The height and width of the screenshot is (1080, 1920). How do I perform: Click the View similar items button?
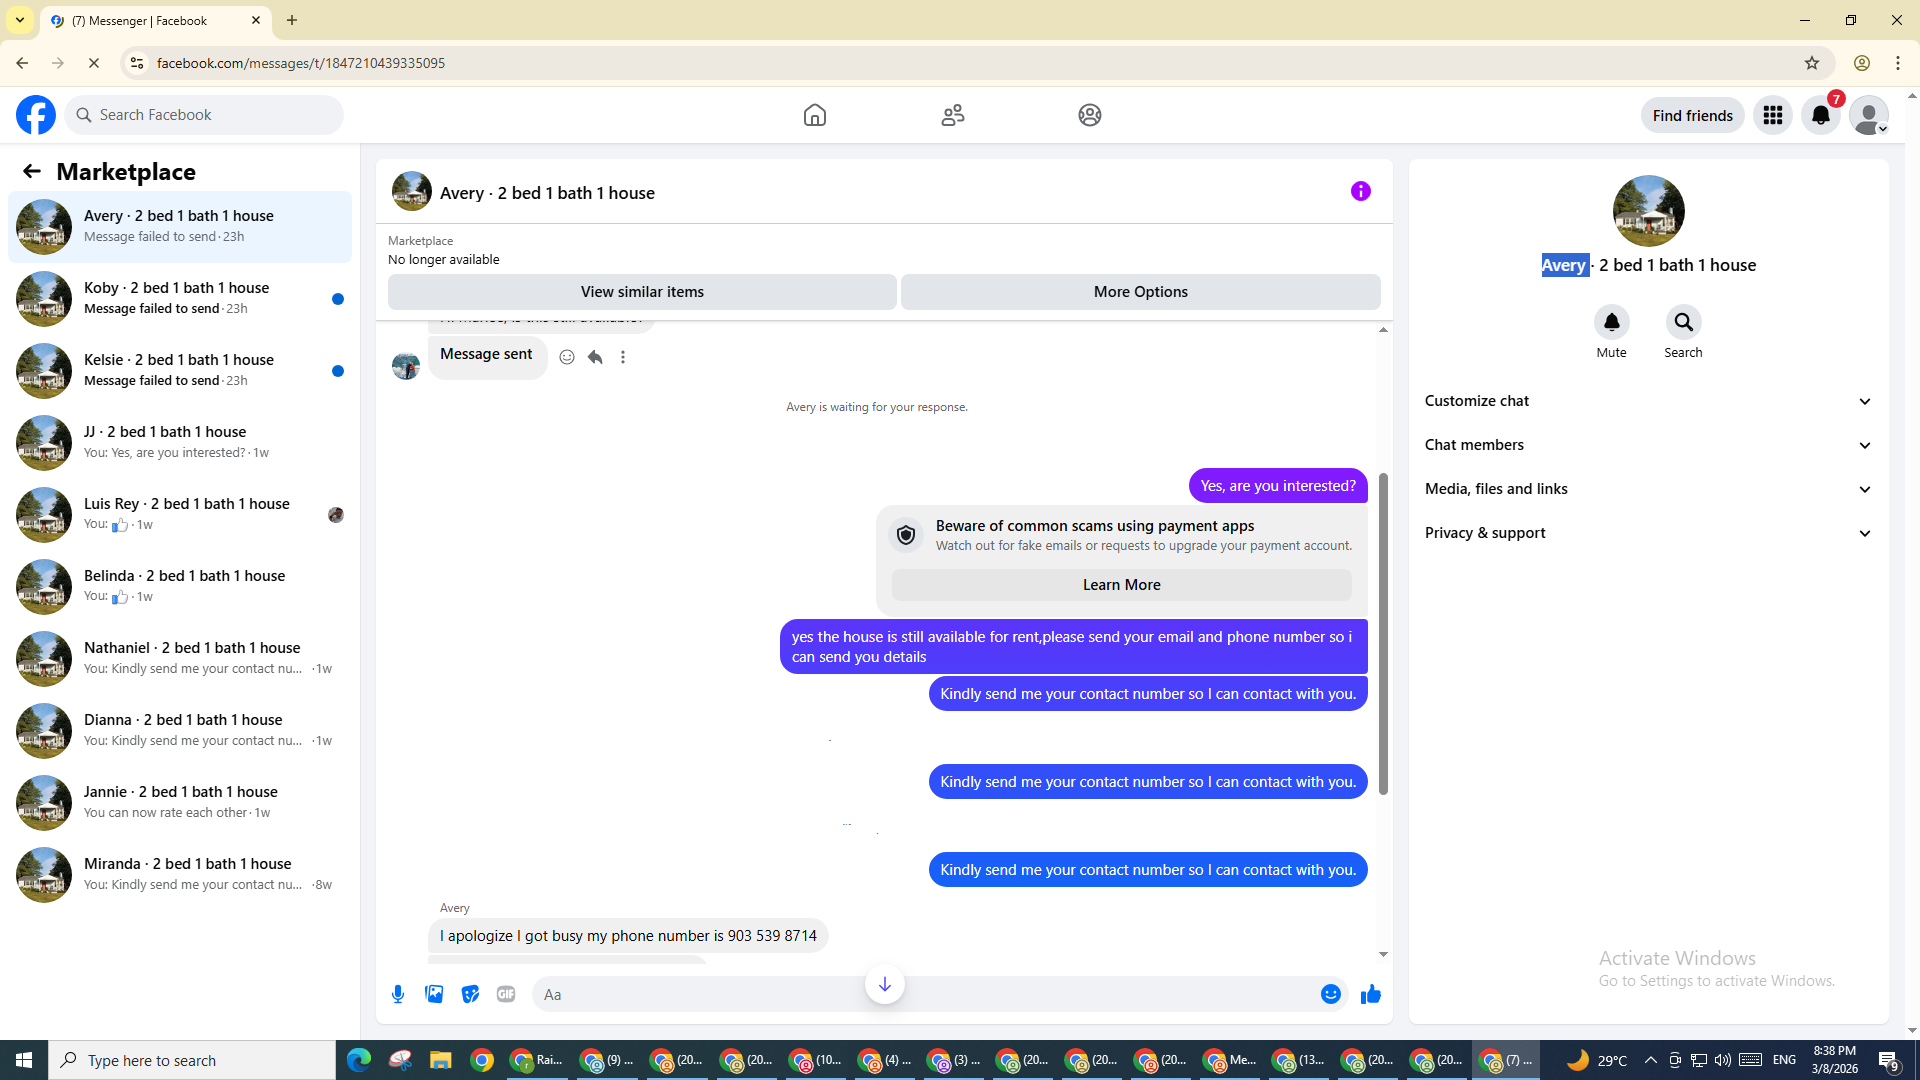[x=642, y=292]
